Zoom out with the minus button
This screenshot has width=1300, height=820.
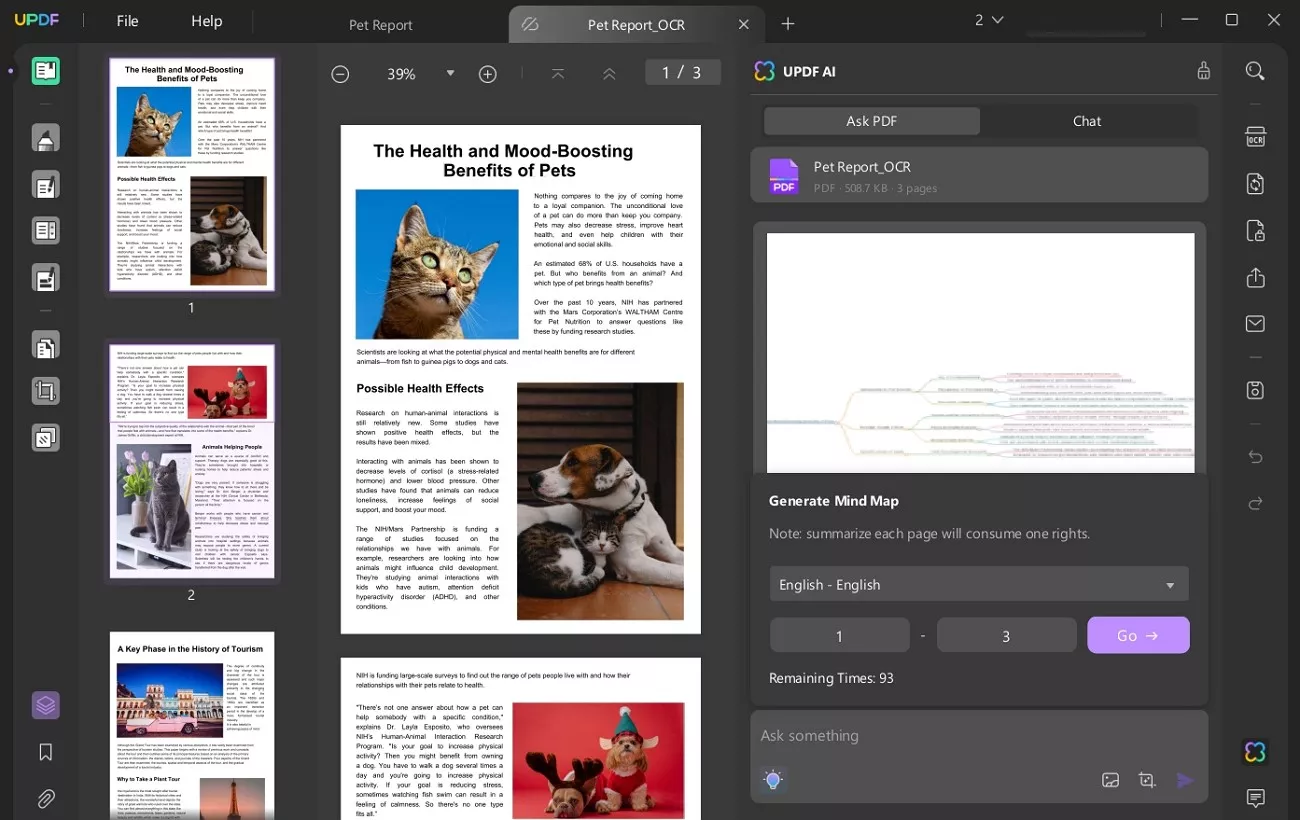[x=340, y=74]
